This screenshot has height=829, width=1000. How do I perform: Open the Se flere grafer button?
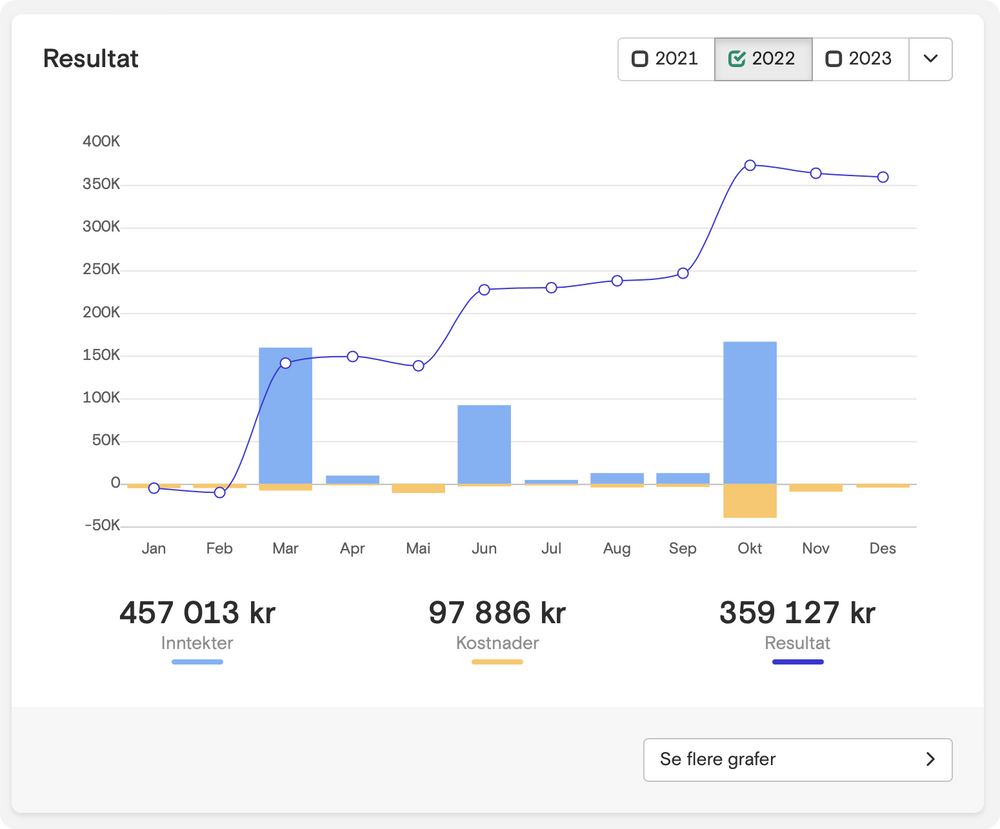pos(797,760)
